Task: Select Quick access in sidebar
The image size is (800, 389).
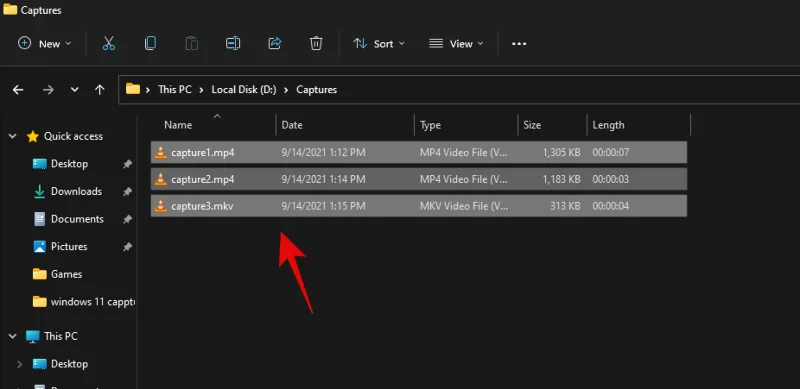Action: 73,136
